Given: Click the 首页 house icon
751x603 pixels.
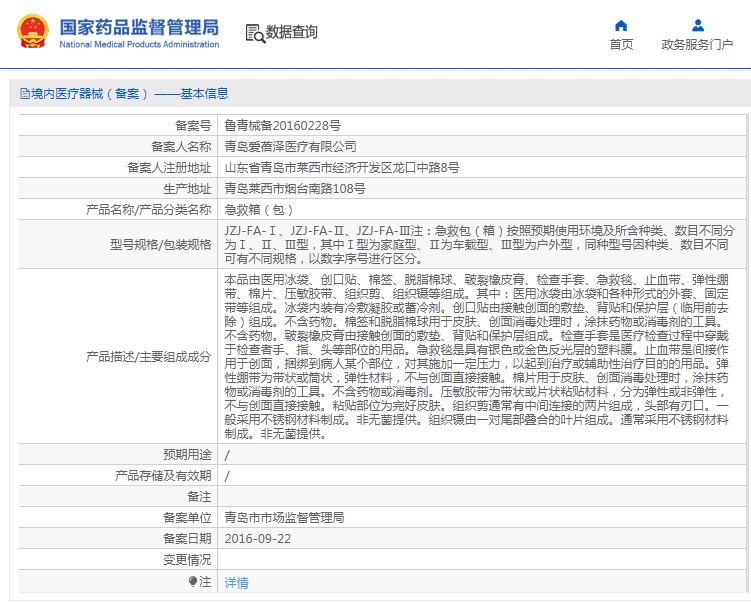Looking at the screenshot, I should [621, 25].
